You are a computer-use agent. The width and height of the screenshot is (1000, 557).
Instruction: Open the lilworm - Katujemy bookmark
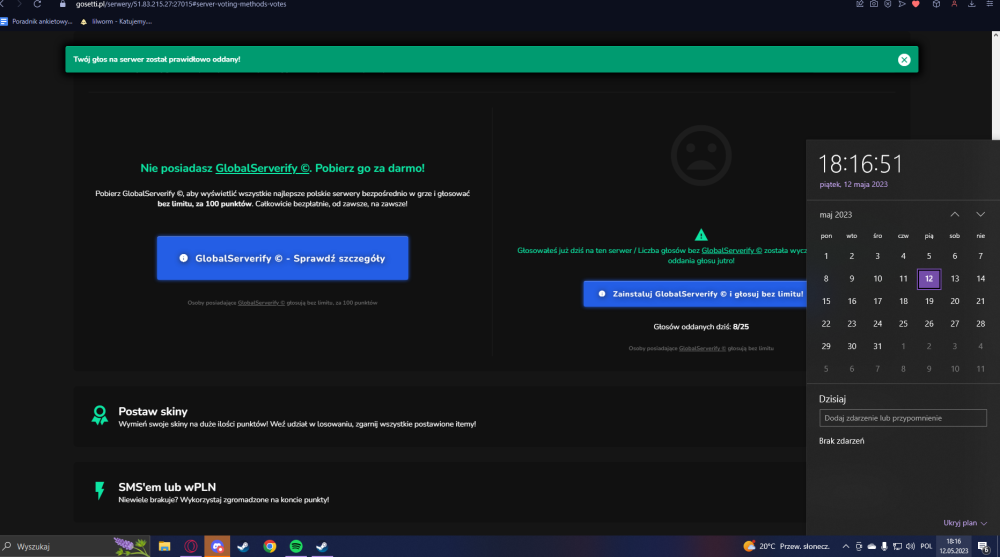116,21
